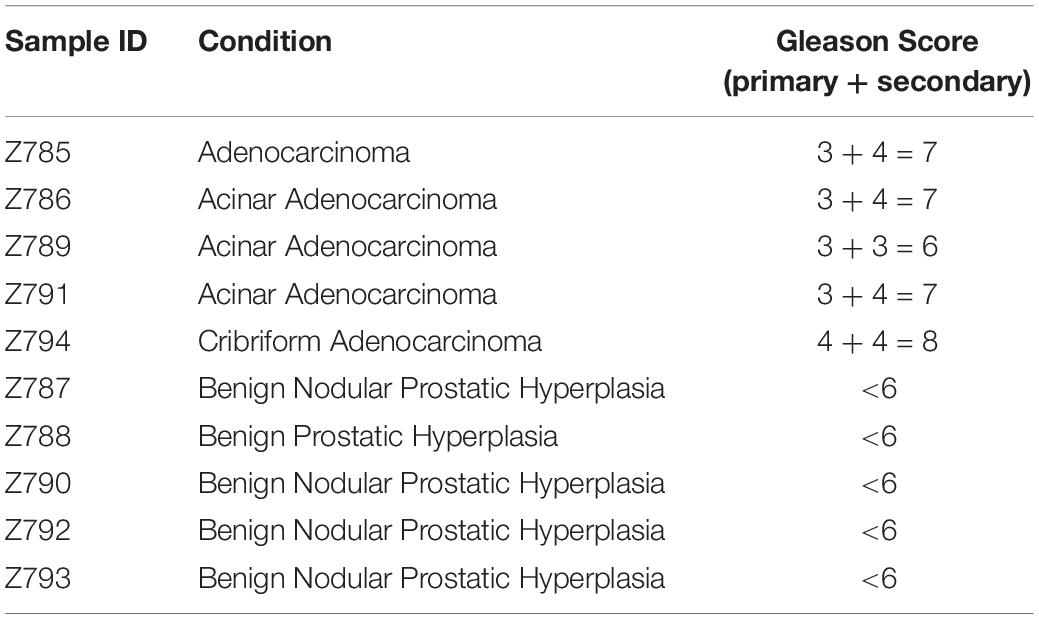
Task: Select sample ID Z785
Action: (38, 152)
